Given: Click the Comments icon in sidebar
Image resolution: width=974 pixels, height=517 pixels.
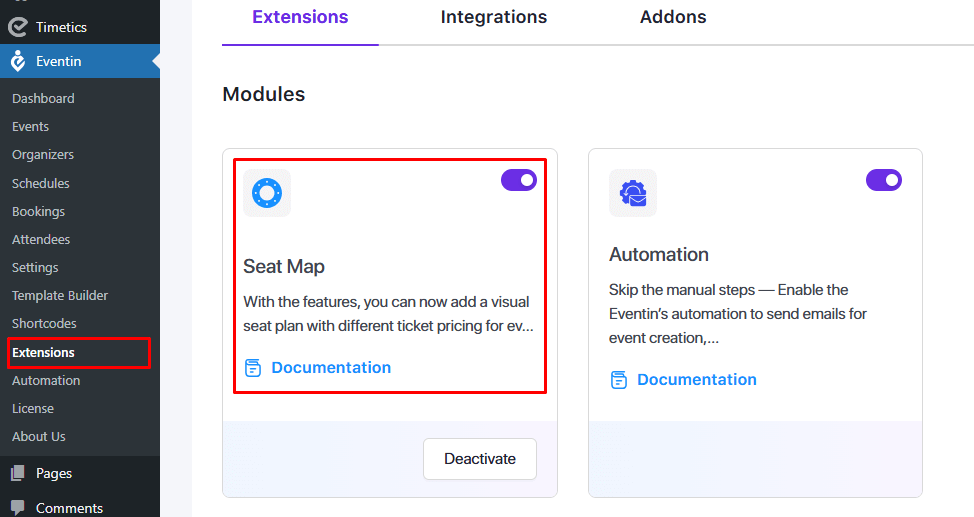Looking at the screenshot, I should pyautogui.click(x=17, y=507).
